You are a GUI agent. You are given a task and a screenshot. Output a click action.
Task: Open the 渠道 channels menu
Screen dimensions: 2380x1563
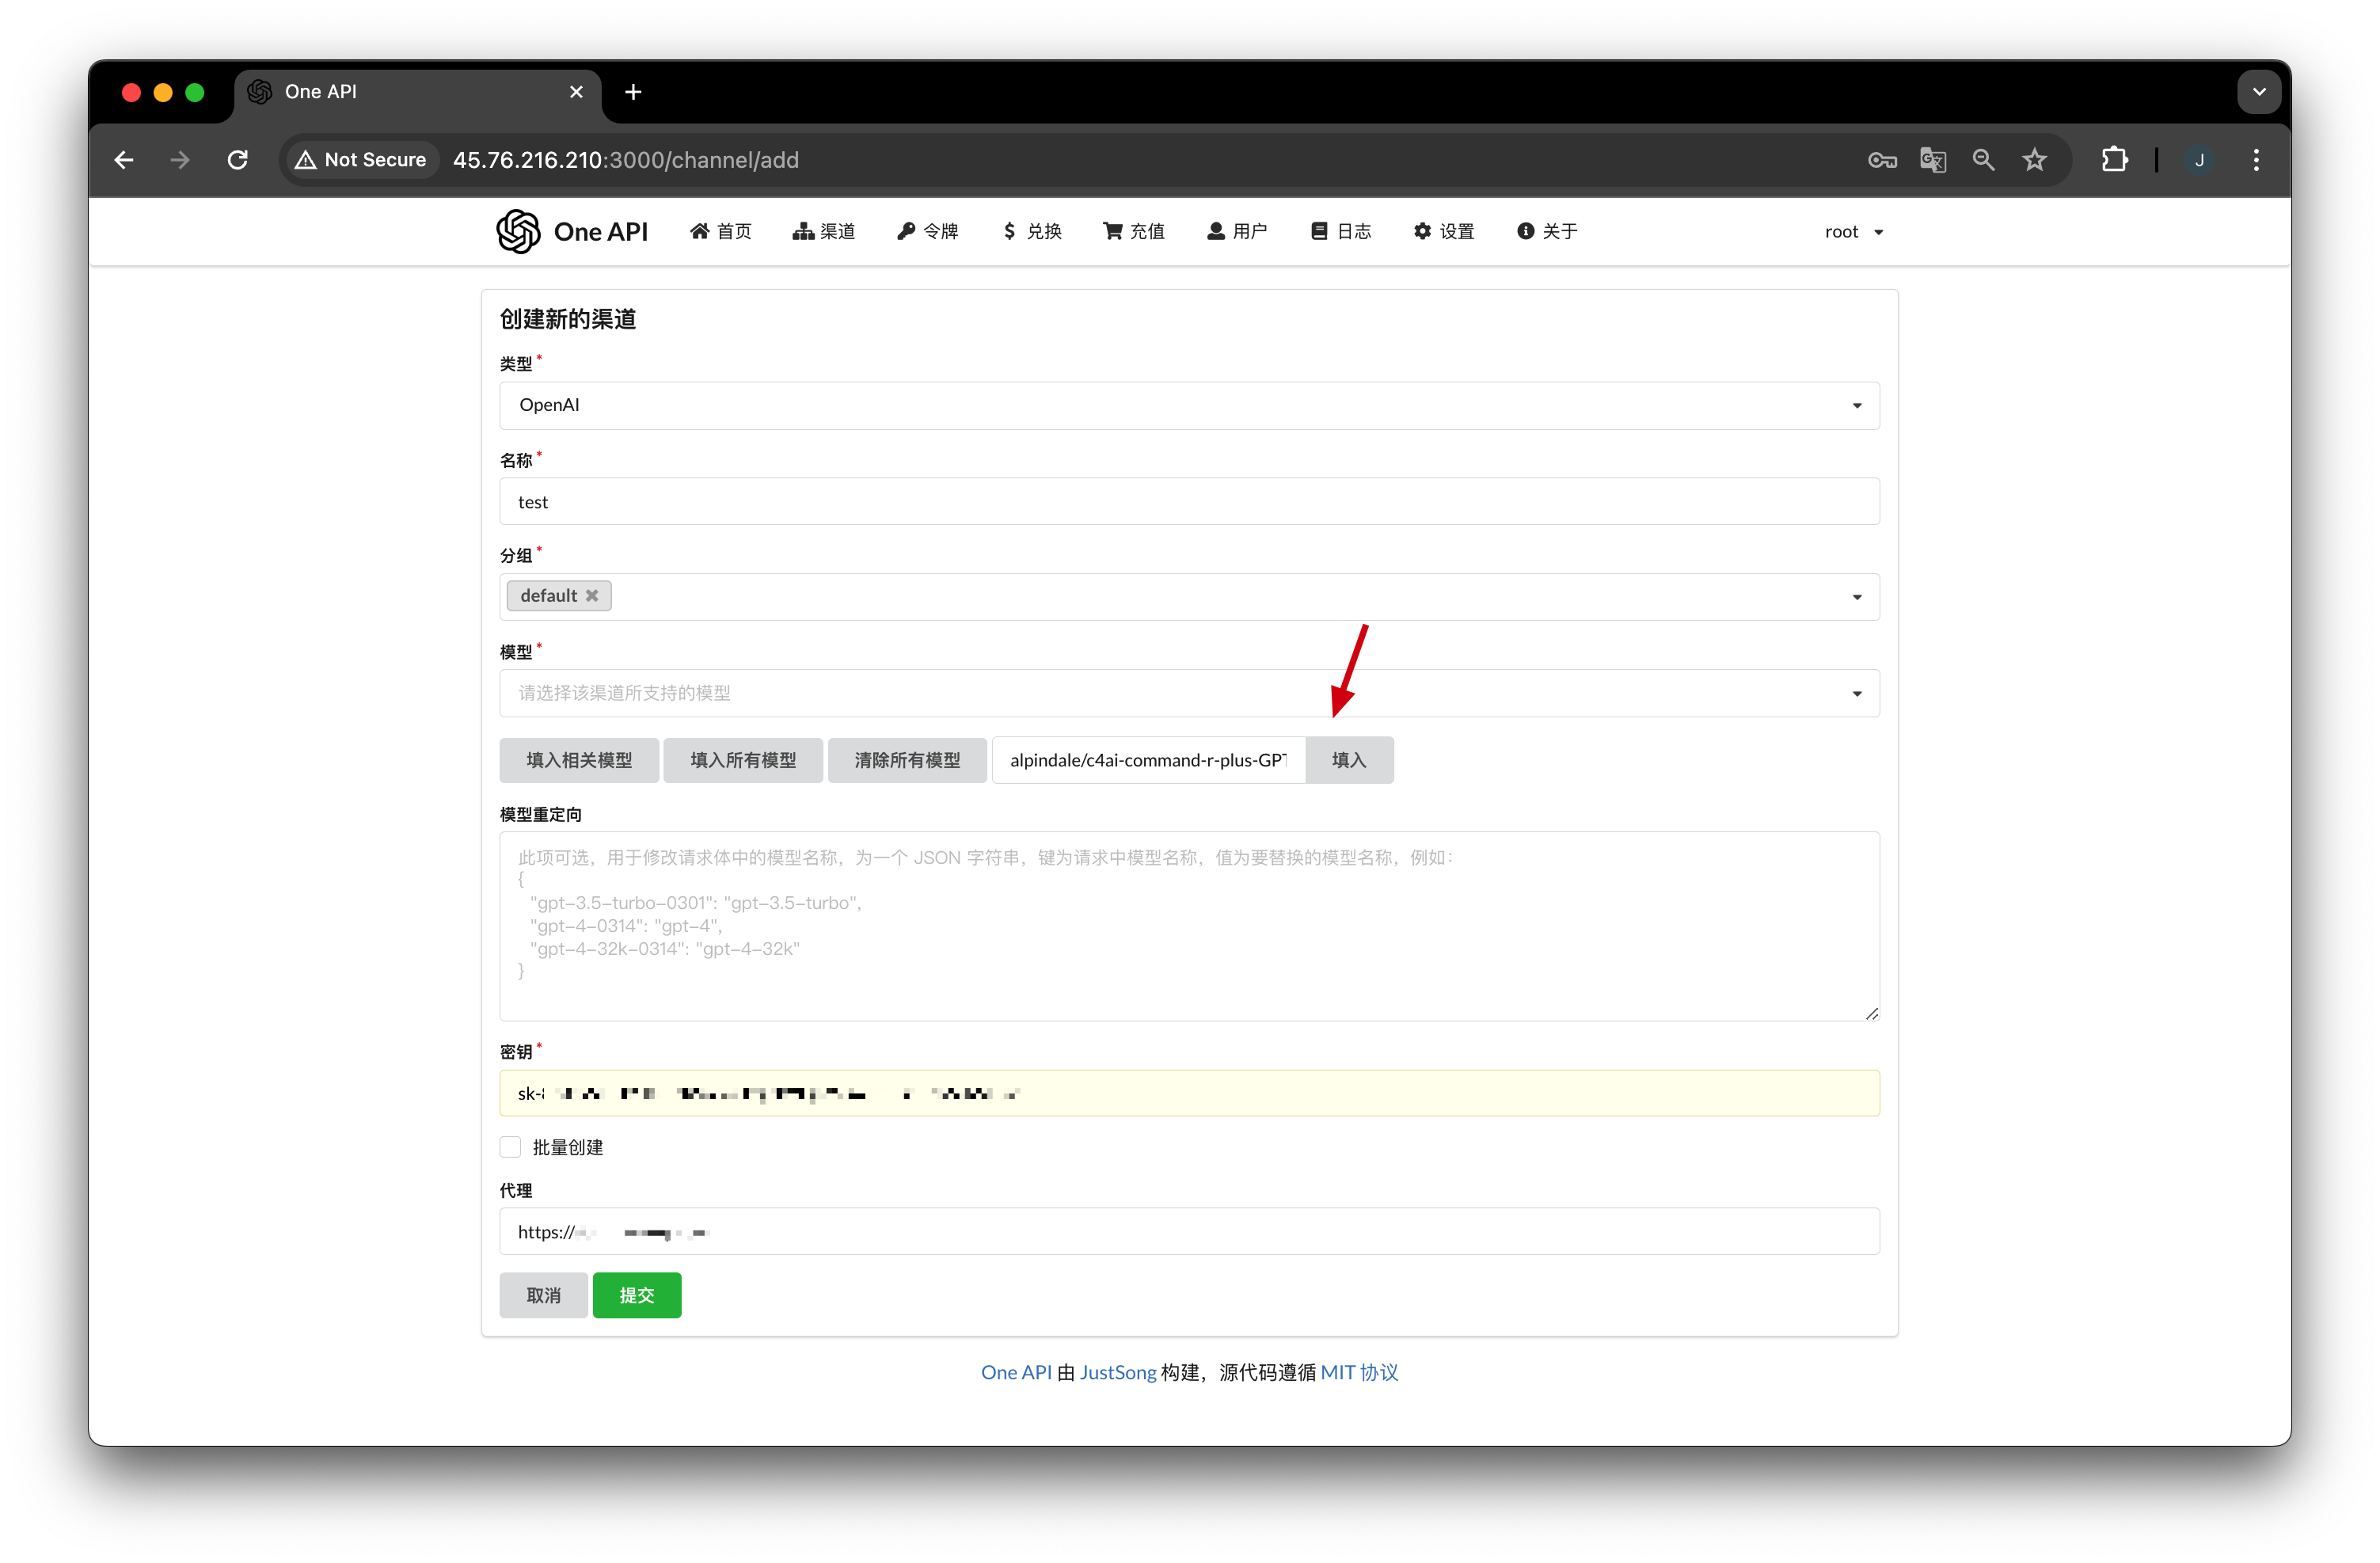point(824,232)
